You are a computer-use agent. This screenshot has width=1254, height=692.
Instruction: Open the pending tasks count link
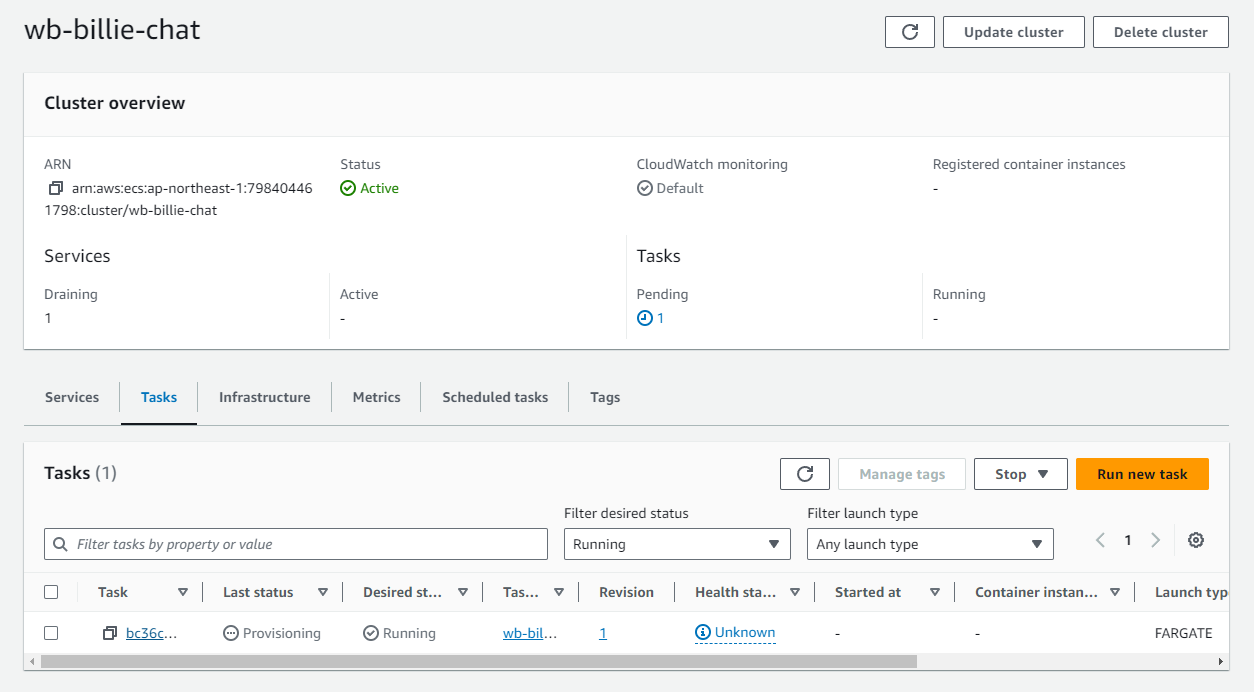pos(660,318)
